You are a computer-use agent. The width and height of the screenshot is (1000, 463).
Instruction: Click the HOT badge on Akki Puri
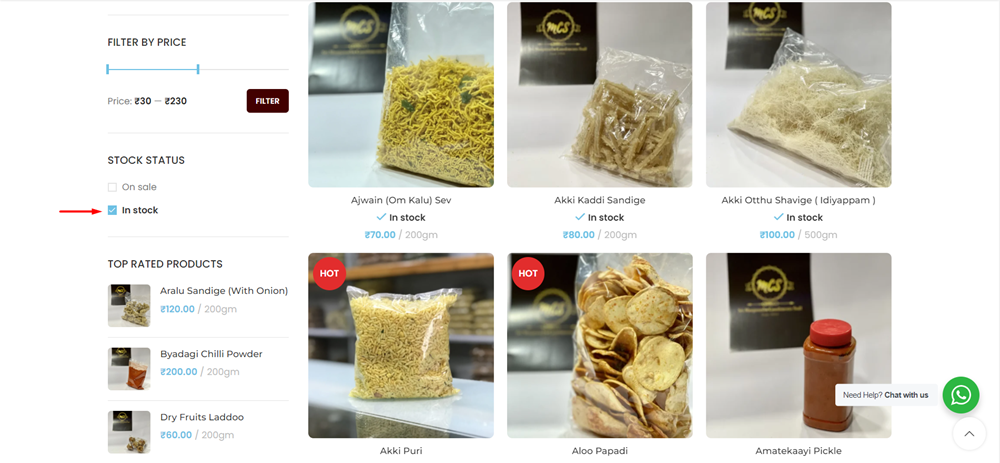[x=329, y=274]
